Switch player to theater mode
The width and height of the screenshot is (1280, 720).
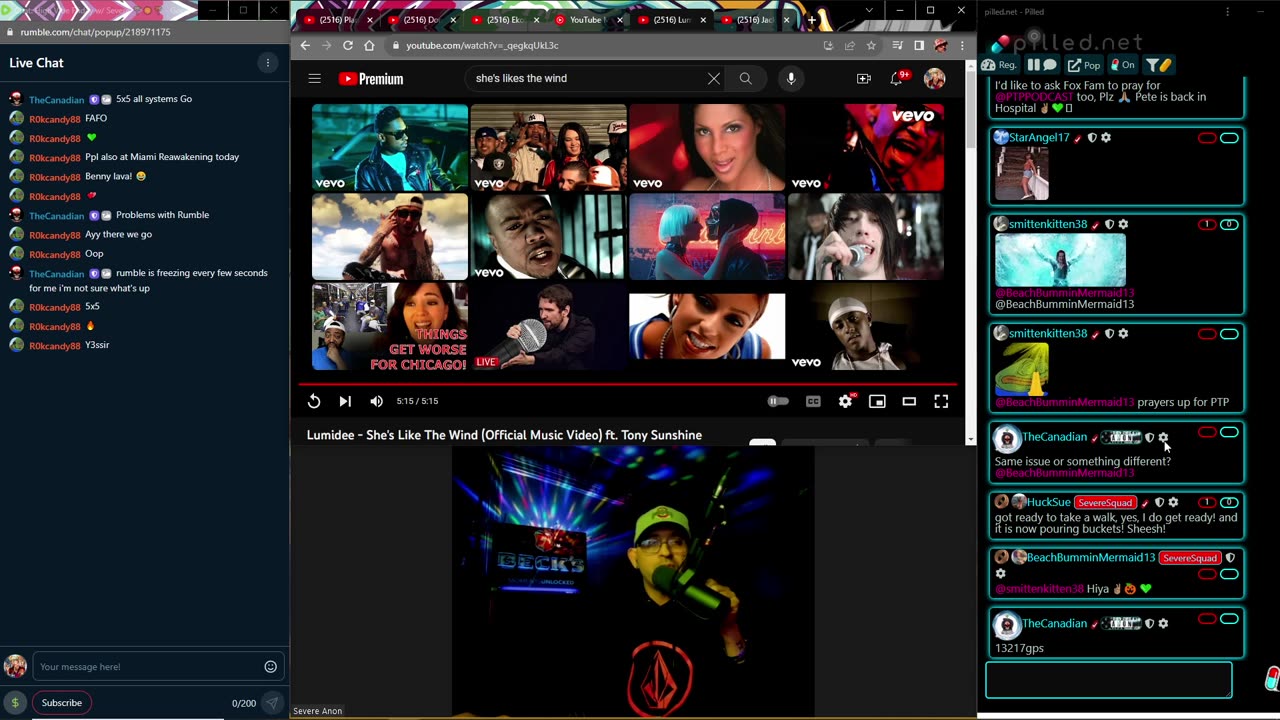click(909, 401)
